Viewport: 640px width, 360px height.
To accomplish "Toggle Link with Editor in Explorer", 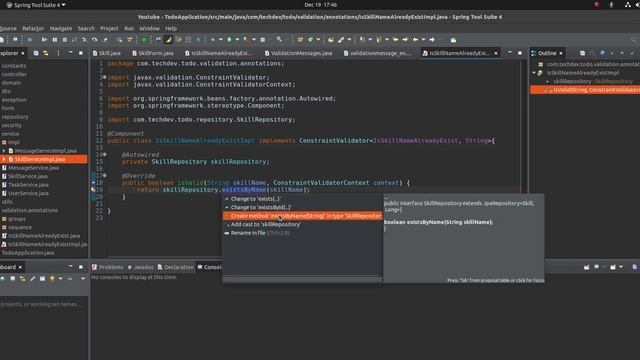I will pos(45,53).
